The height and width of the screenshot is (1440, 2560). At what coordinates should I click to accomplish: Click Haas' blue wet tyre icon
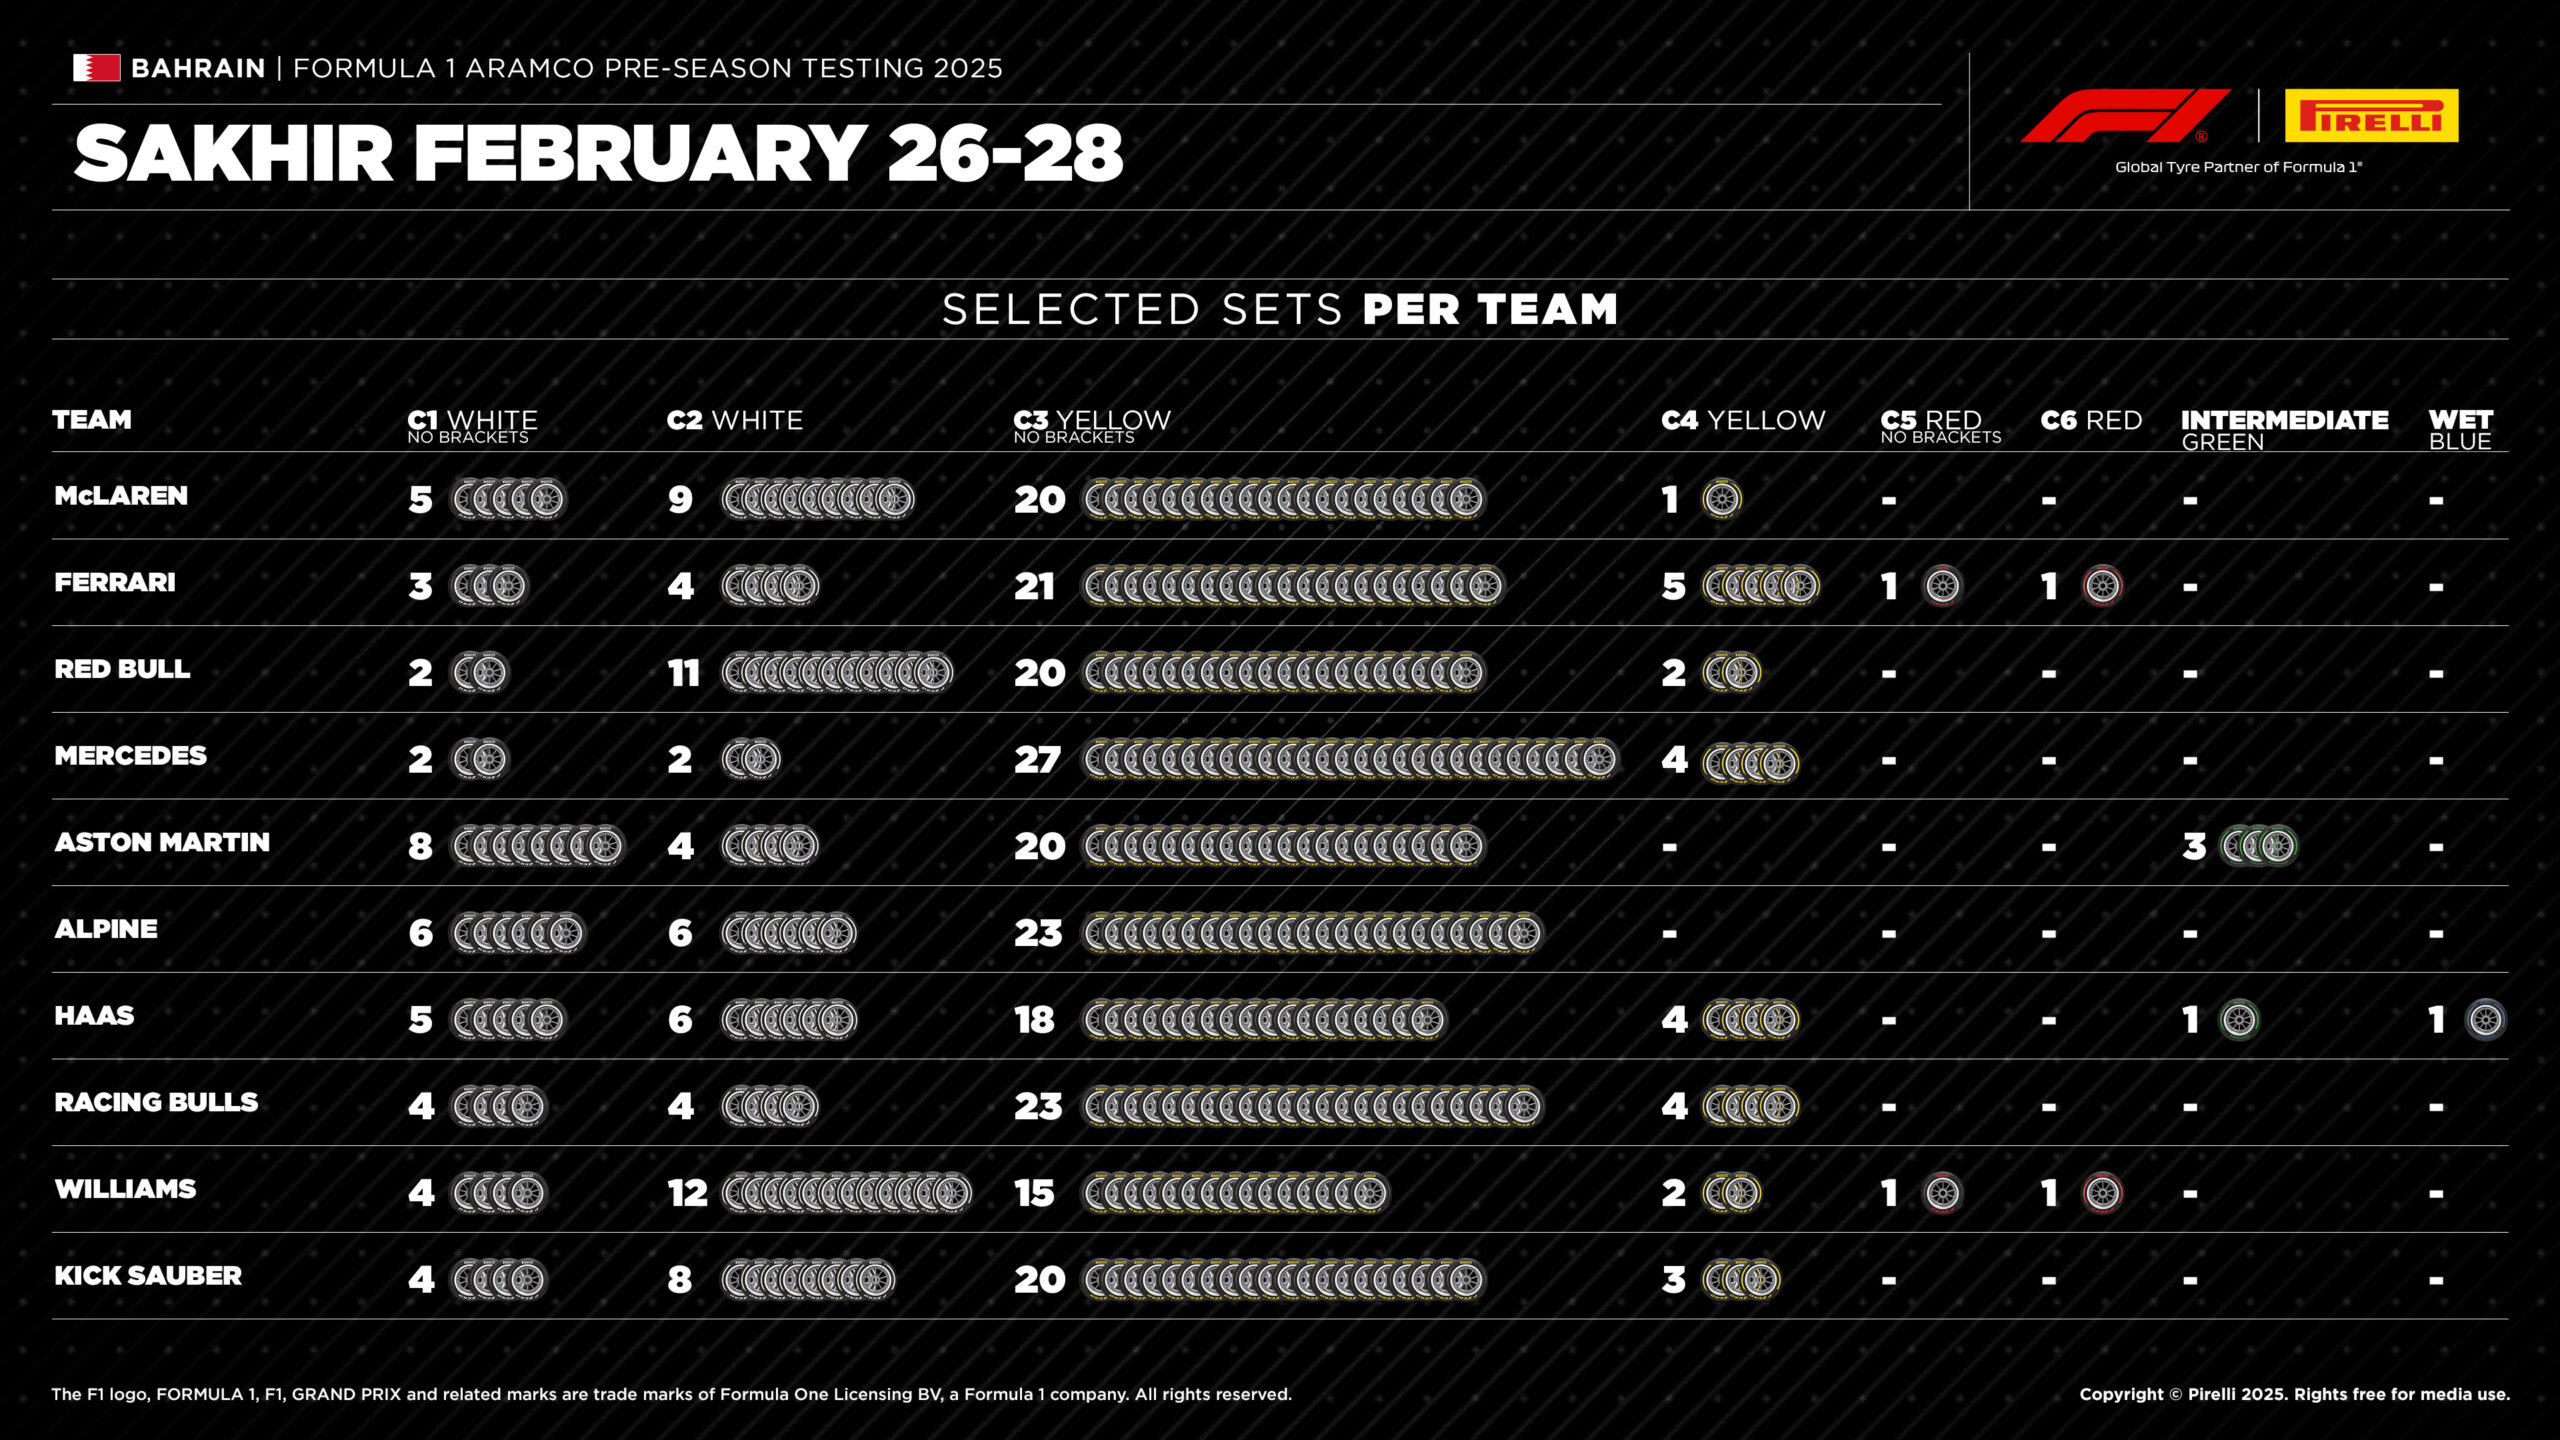(x=2486, y=1020)
